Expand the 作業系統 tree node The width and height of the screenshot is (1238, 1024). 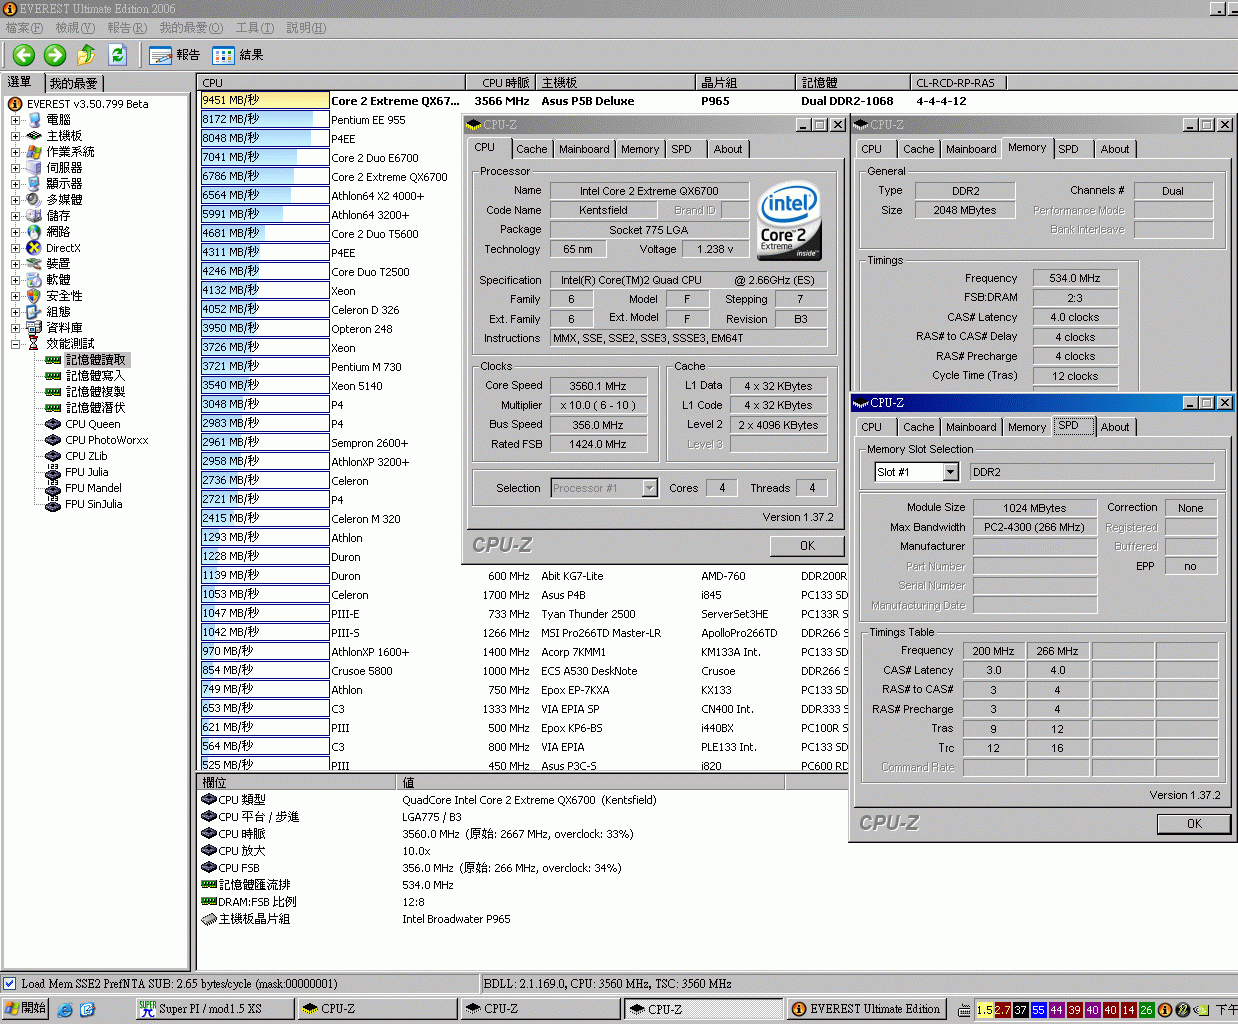[15, 152]
